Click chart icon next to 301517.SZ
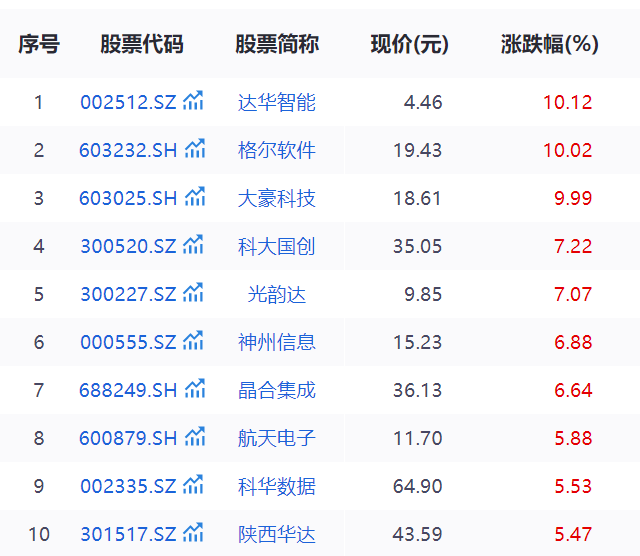This screenshot has height=556, width=640. coord(194,533)
